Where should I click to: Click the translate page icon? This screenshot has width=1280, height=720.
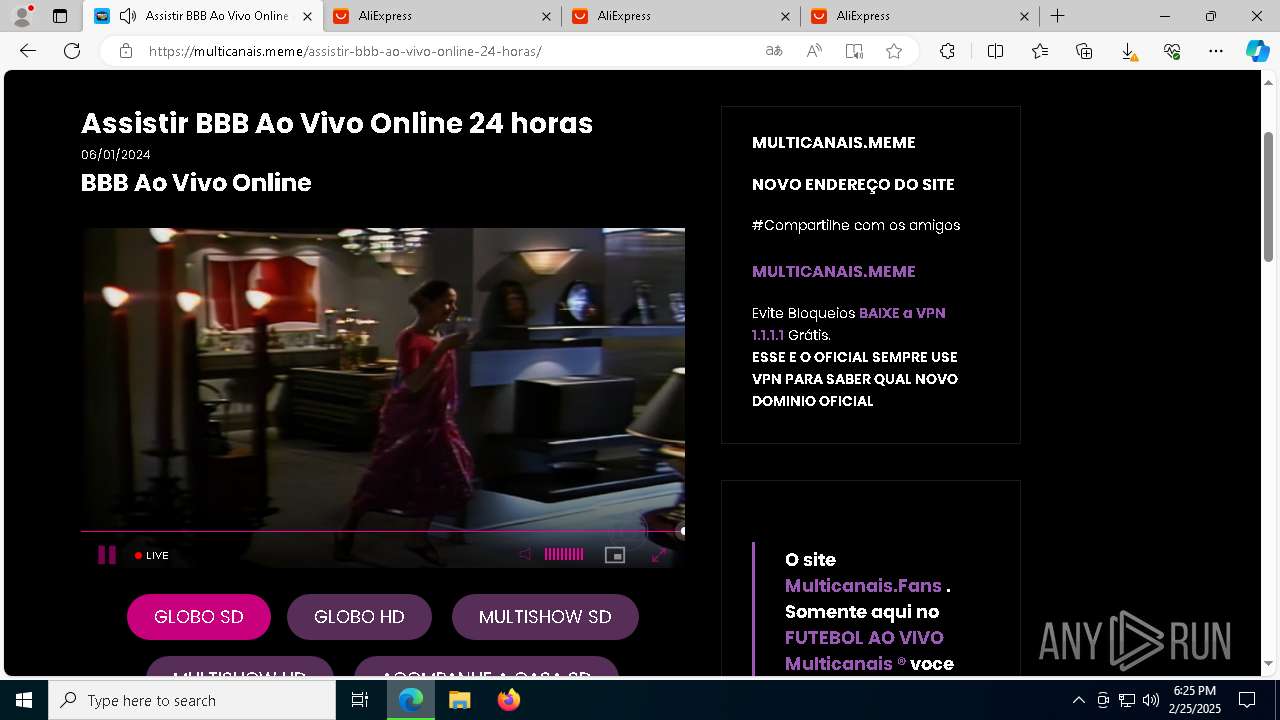pos(774,51)
